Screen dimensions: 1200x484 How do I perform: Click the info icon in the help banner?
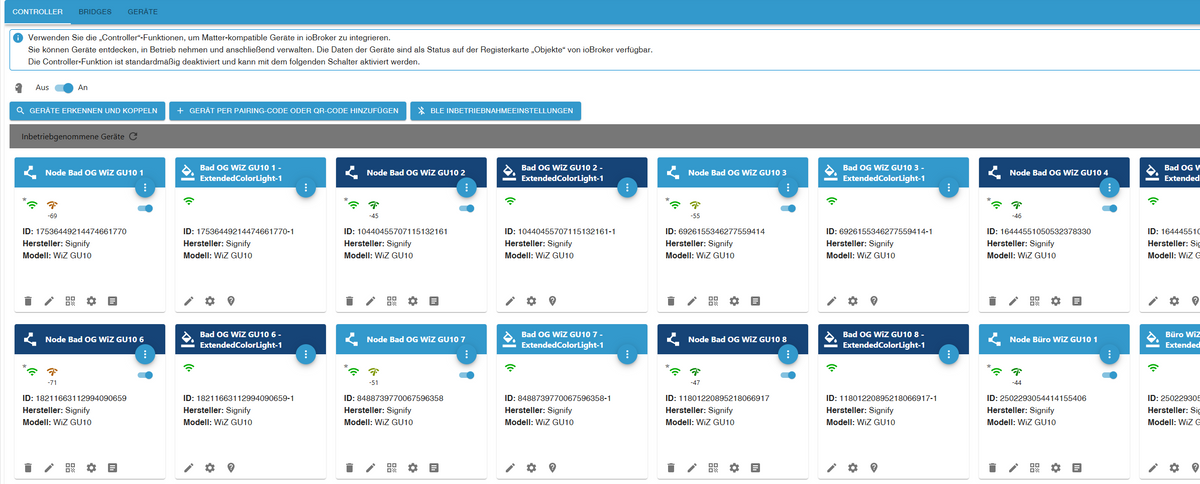tap(18, 37)
